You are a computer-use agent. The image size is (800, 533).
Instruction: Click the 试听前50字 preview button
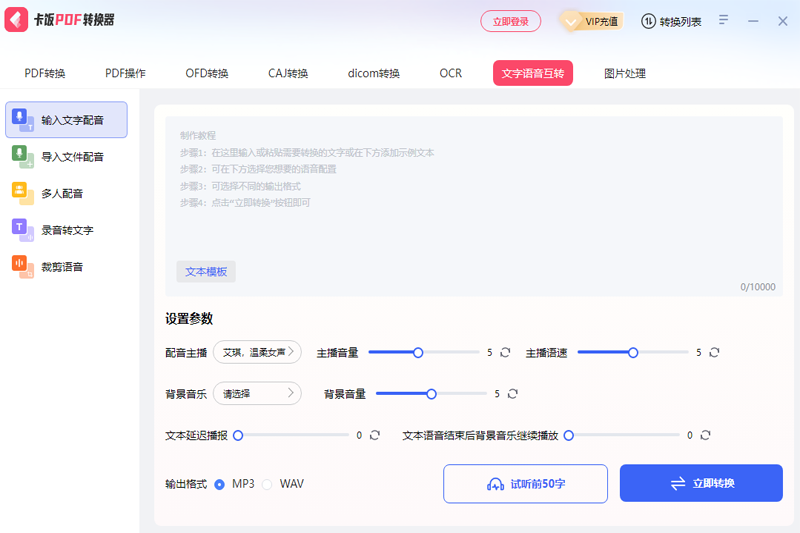tap(526, 484)
